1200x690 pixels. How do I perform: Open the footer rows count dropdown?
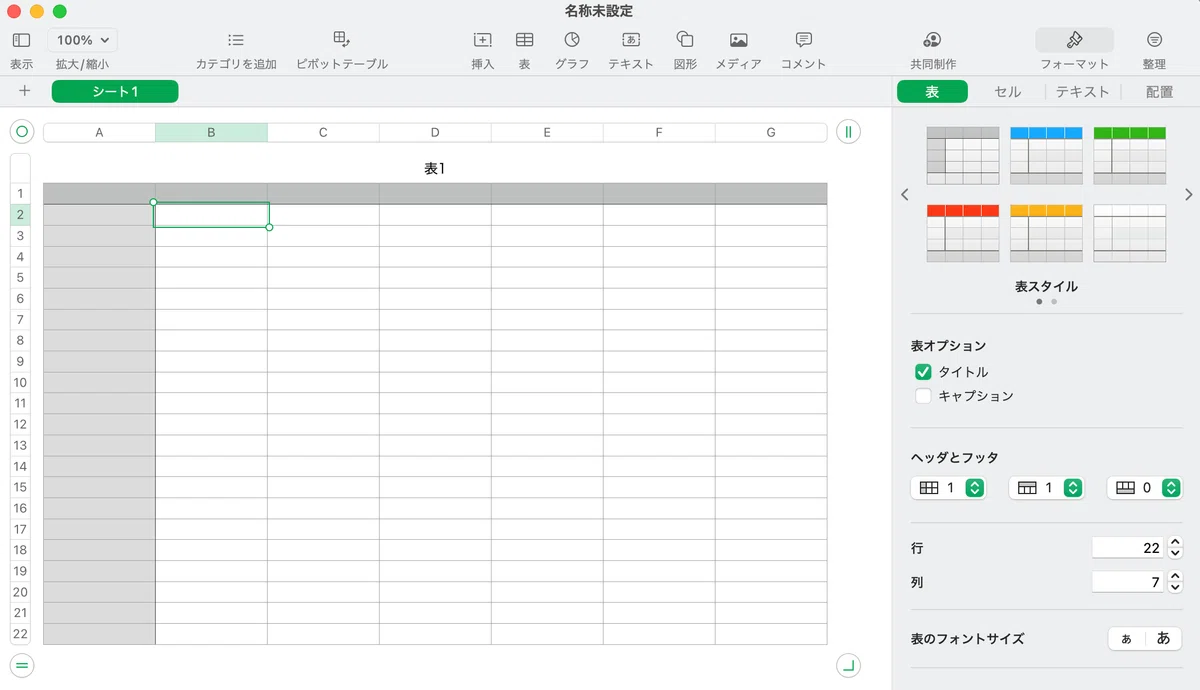click(x=1144, y=488)
